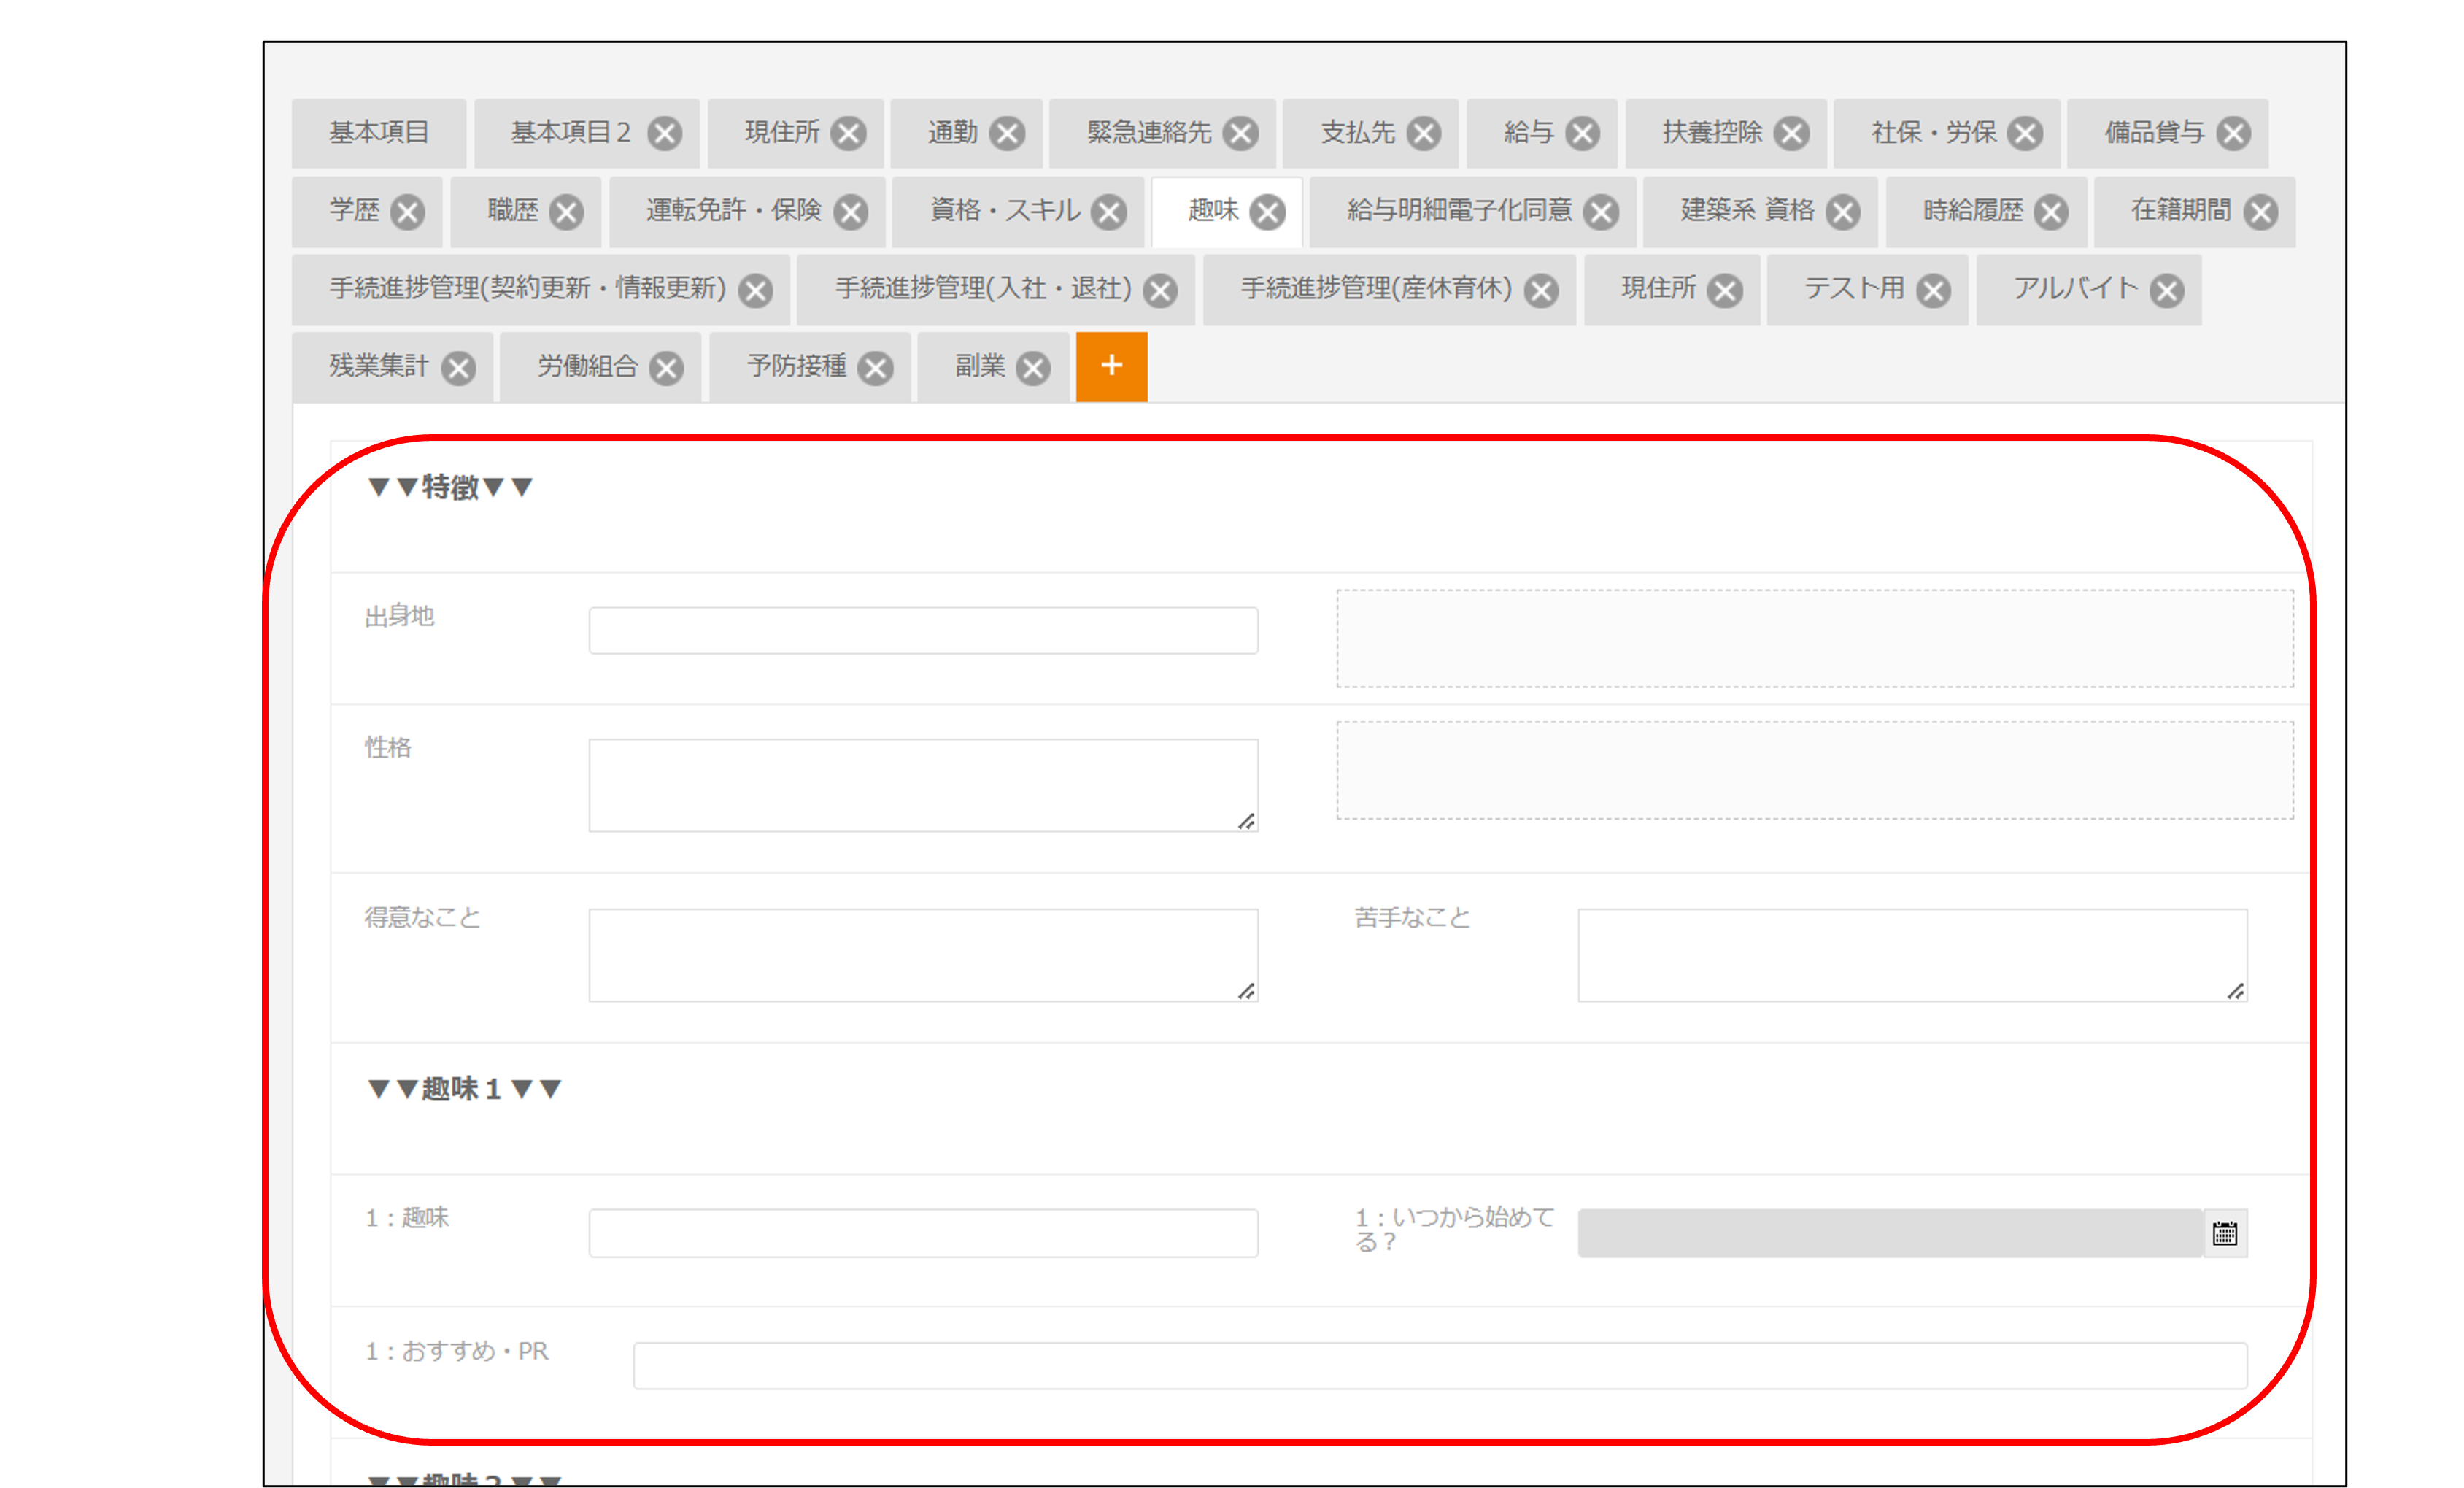This screenshot has width=2464, height=1488.
Task: Remove the 基本項目２ tab with its X icon
Action: tap(664, 133)
